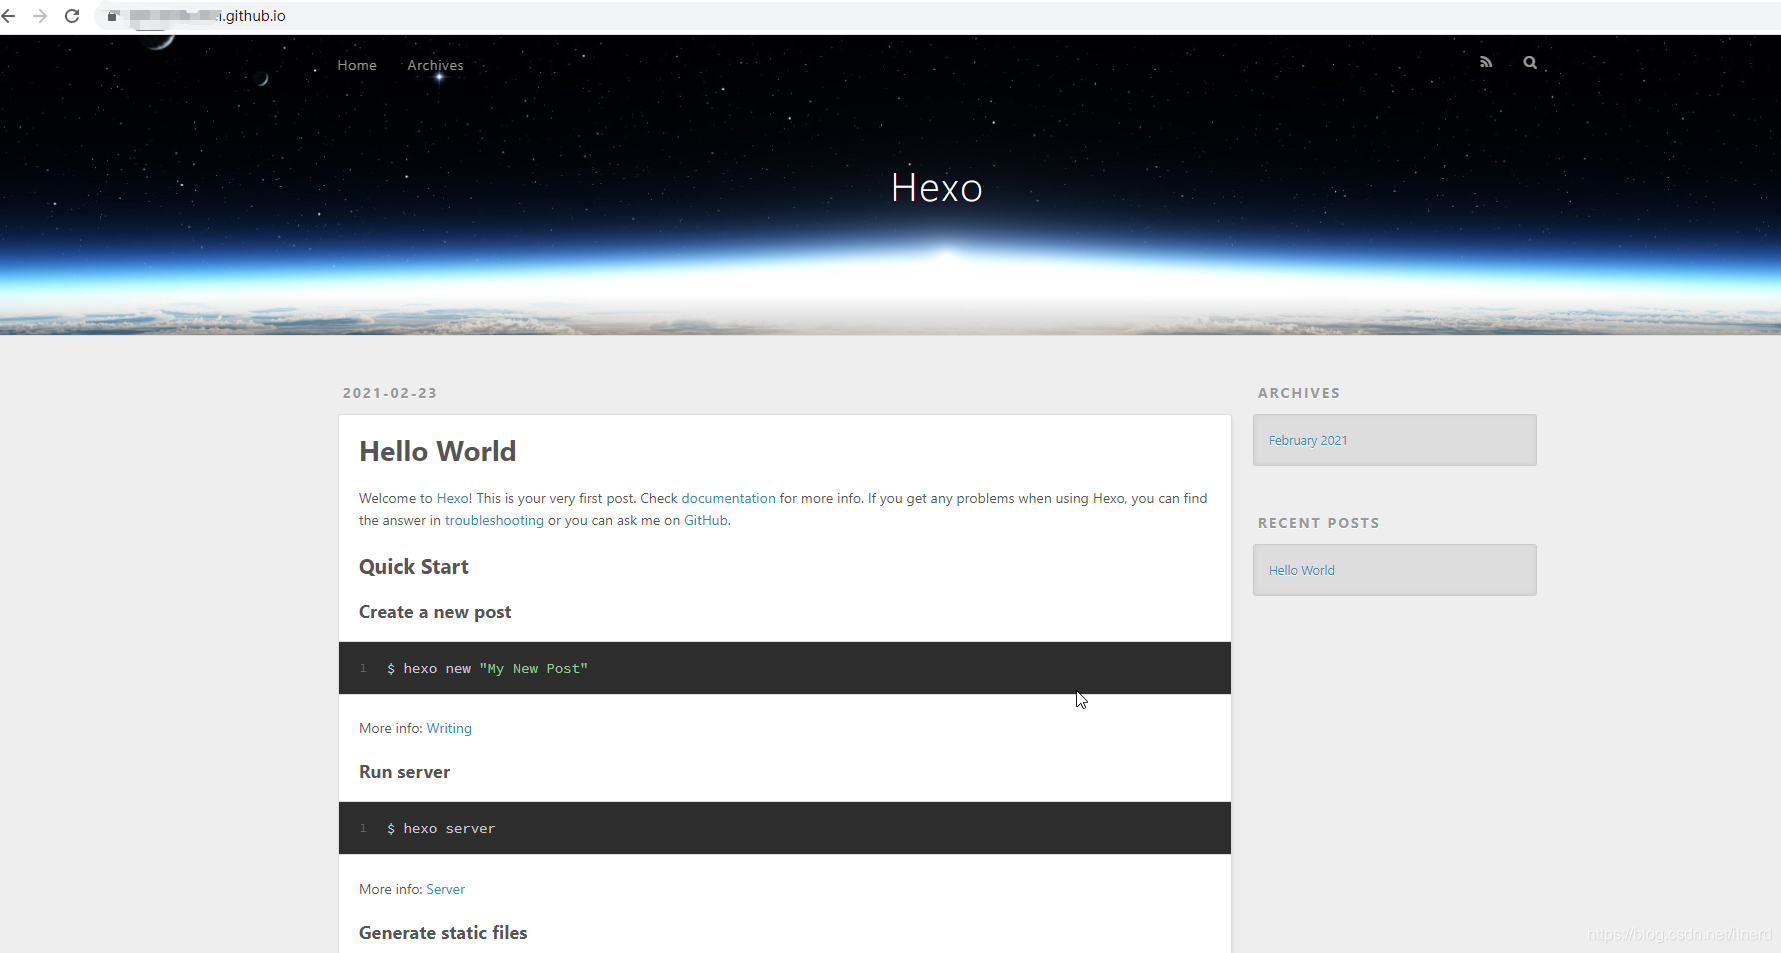Click the Quick Start heading
This screenshot has height=953, width=1781.
point(414,567)
